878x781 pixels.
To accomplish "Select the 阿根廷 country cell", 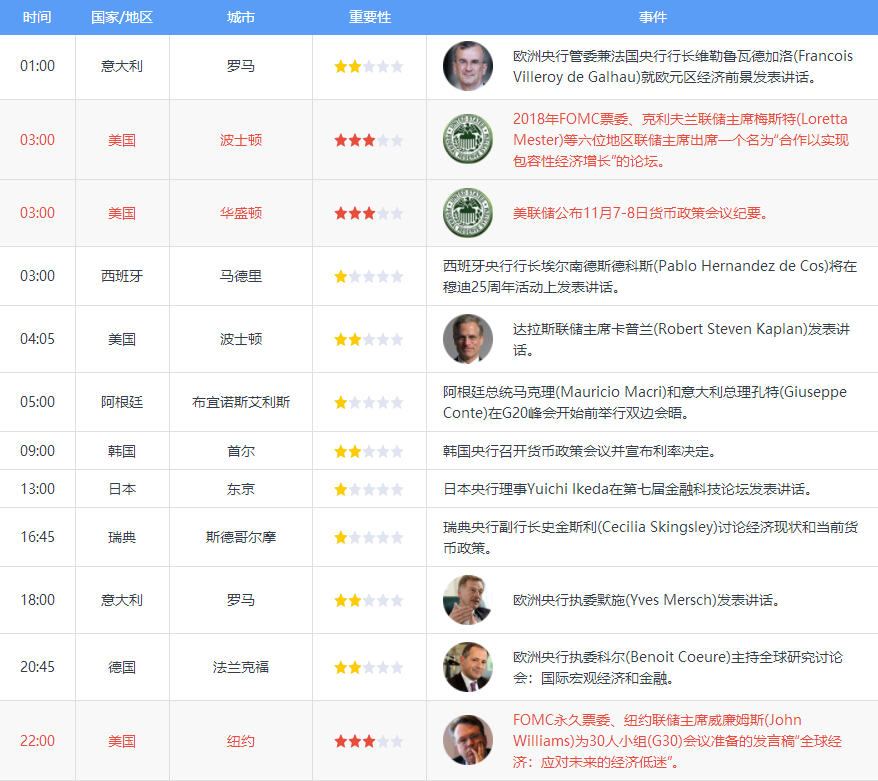I will (x=122, y=402).
